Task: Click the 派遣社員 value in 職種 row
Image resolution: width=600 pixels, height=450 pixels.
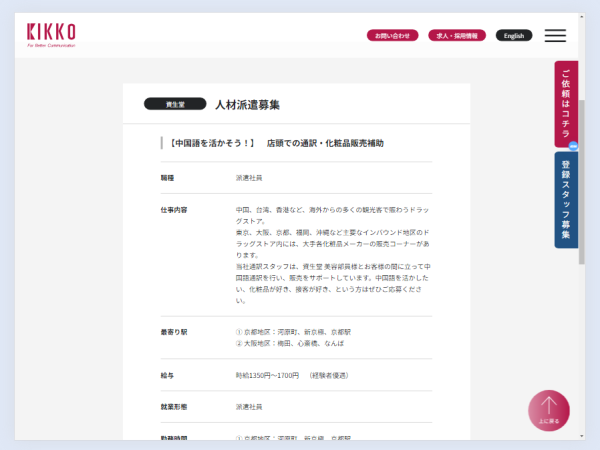Action: pyautogui.click(x=249, y=178)
